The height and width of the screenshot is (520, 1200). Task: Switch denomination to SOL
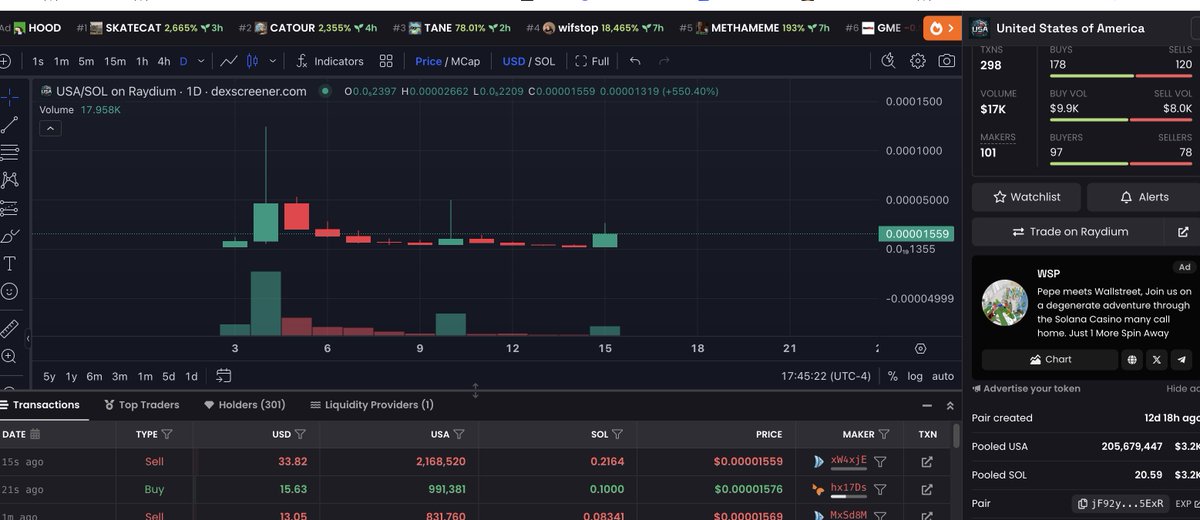(x=545, y=61)
